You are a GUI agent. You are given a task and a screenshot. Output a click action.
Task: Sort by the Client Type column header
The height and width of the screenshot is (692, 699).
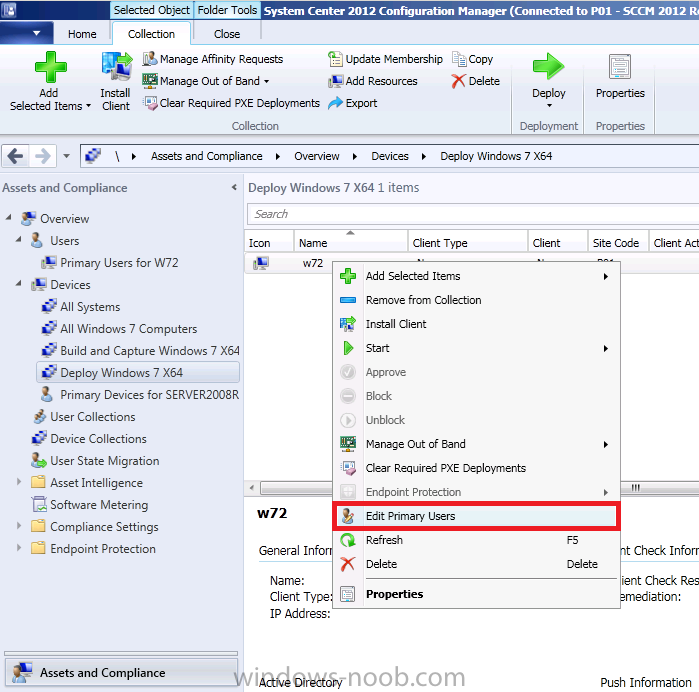point(467,243)
